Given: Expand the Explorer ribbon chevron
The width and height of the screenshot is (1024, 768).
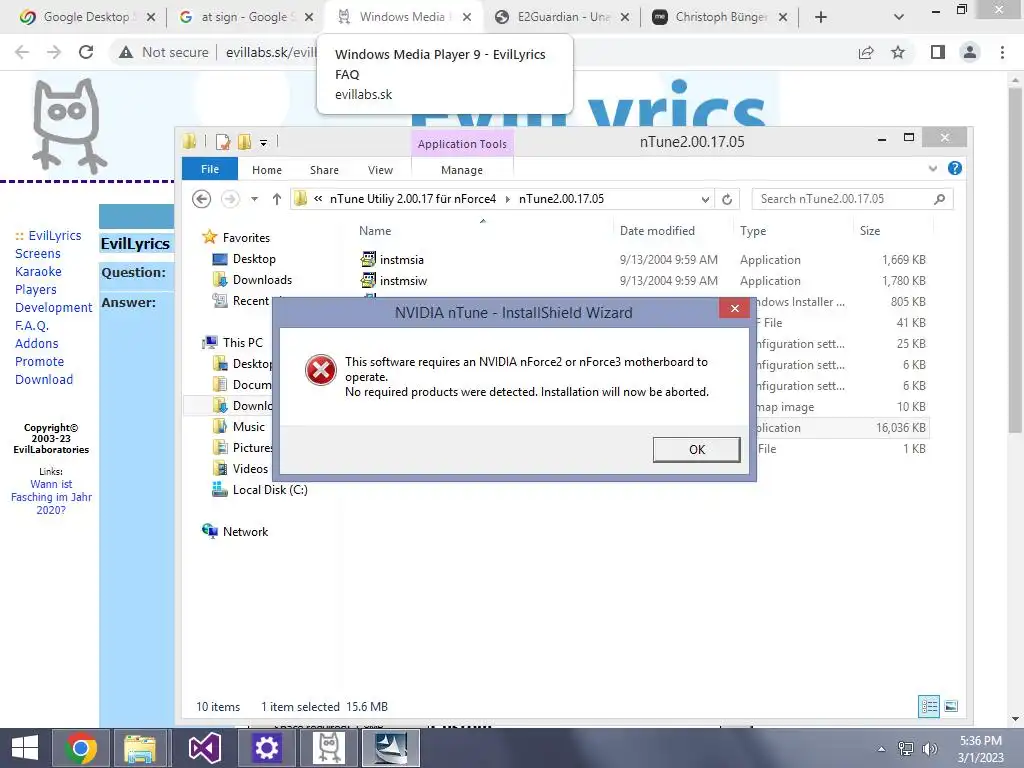Looking at the screenshot, I should click(933, 168).
